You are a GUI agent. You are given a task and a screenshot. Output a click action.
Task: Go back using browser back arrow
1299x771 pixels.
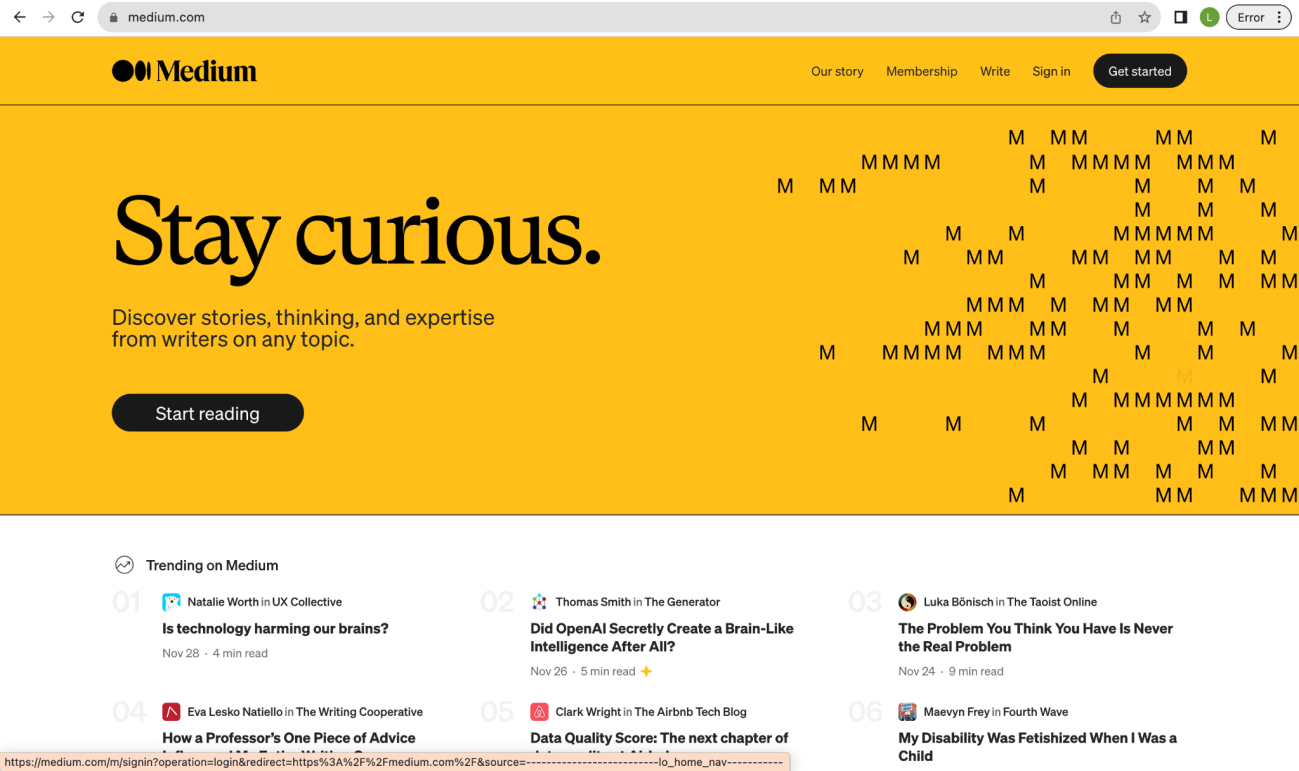[x=20, y=17]
